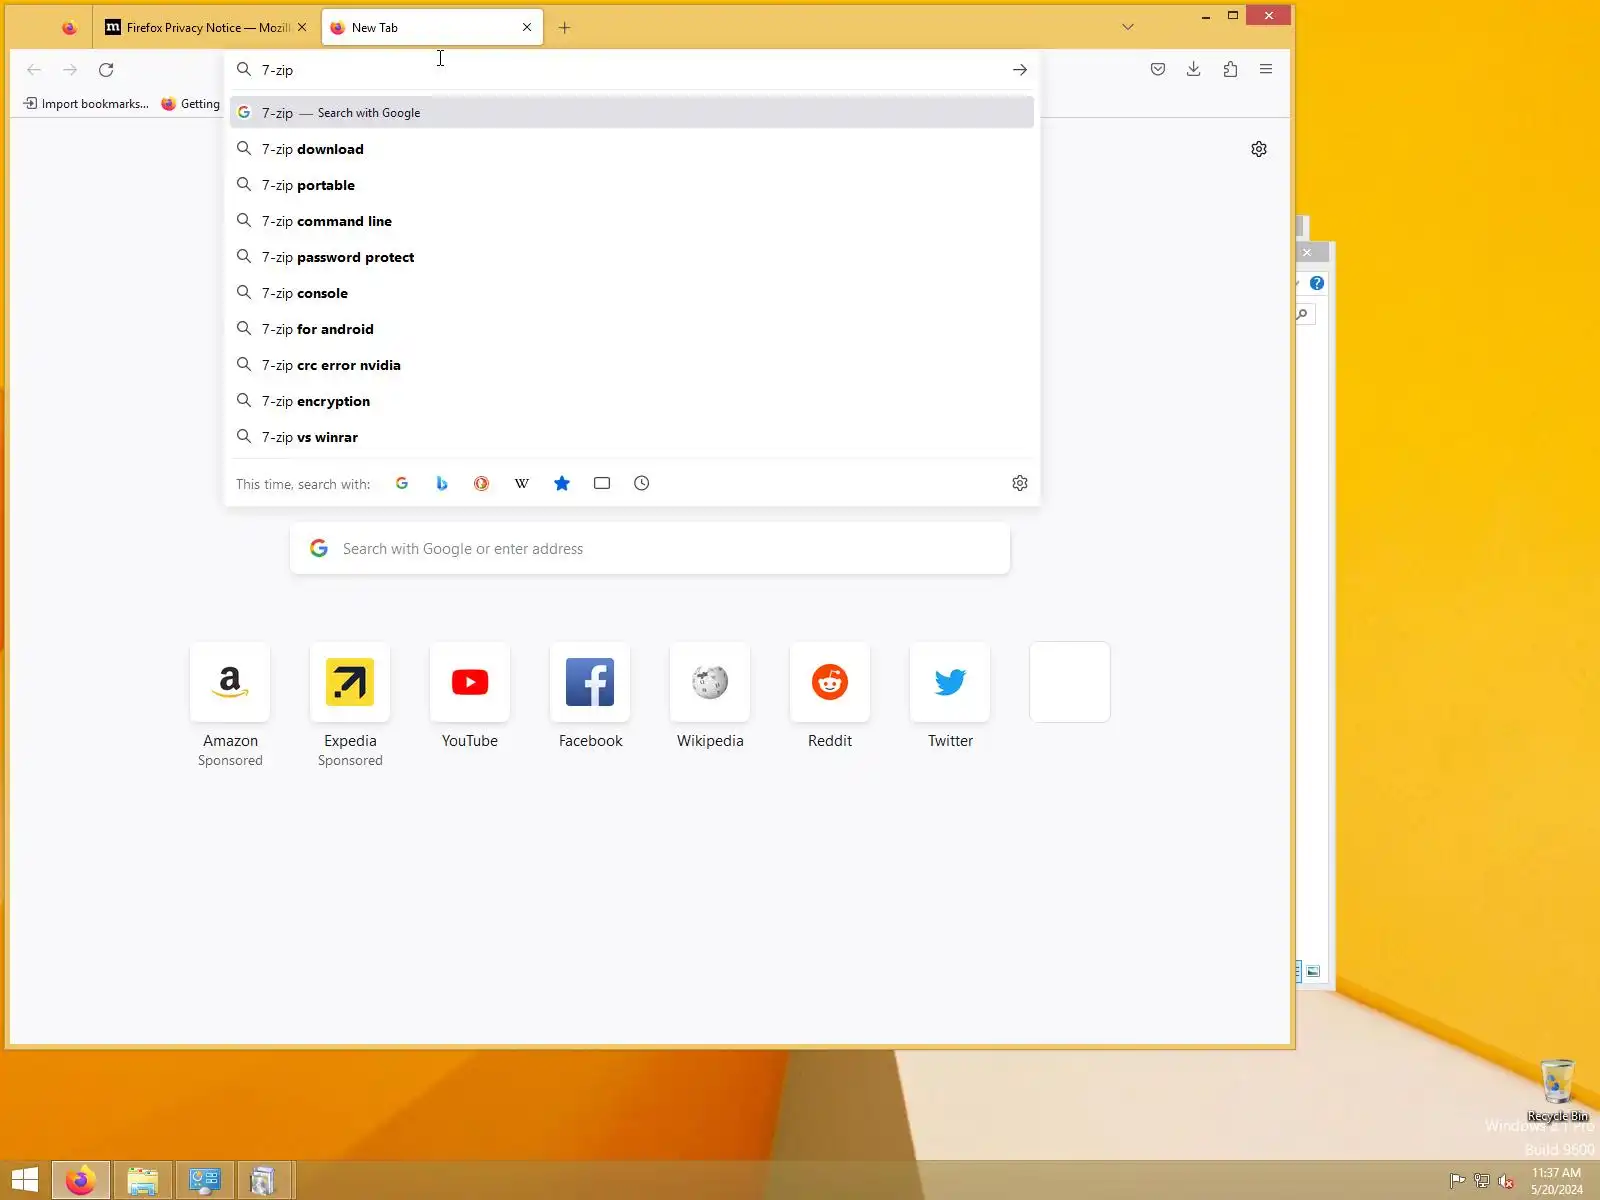The height and width of the screenshot is (1200, 1600).
Task: Select the 7-zip command line suggestion
Action: (632, 221)
